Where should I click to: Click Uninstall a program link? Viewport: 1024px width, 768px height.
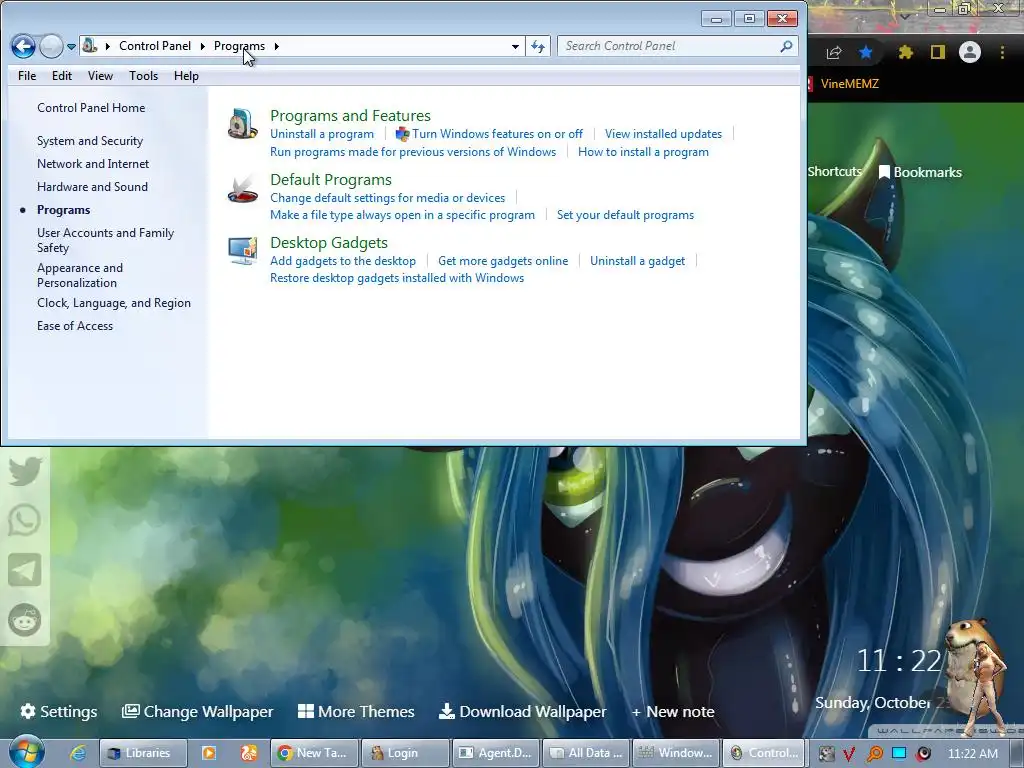(x=322, y=134)
